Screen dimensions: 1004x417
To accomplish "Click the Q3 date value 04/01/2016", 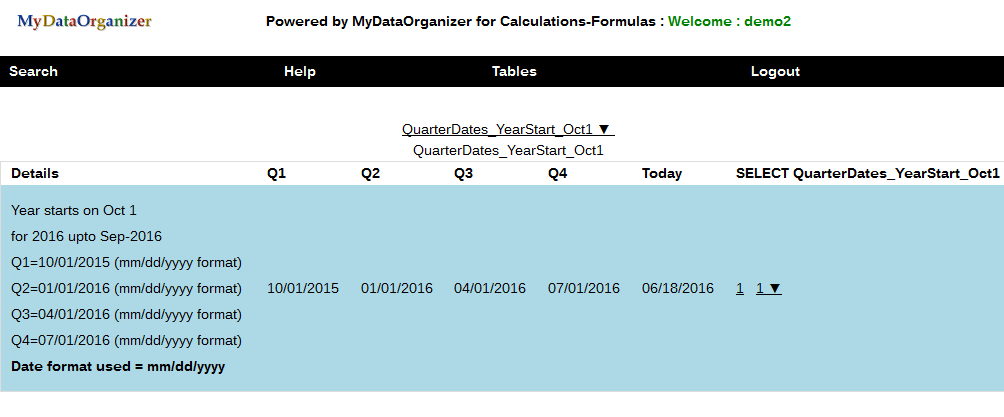I will pyautogui.click(x=490, y=288).
